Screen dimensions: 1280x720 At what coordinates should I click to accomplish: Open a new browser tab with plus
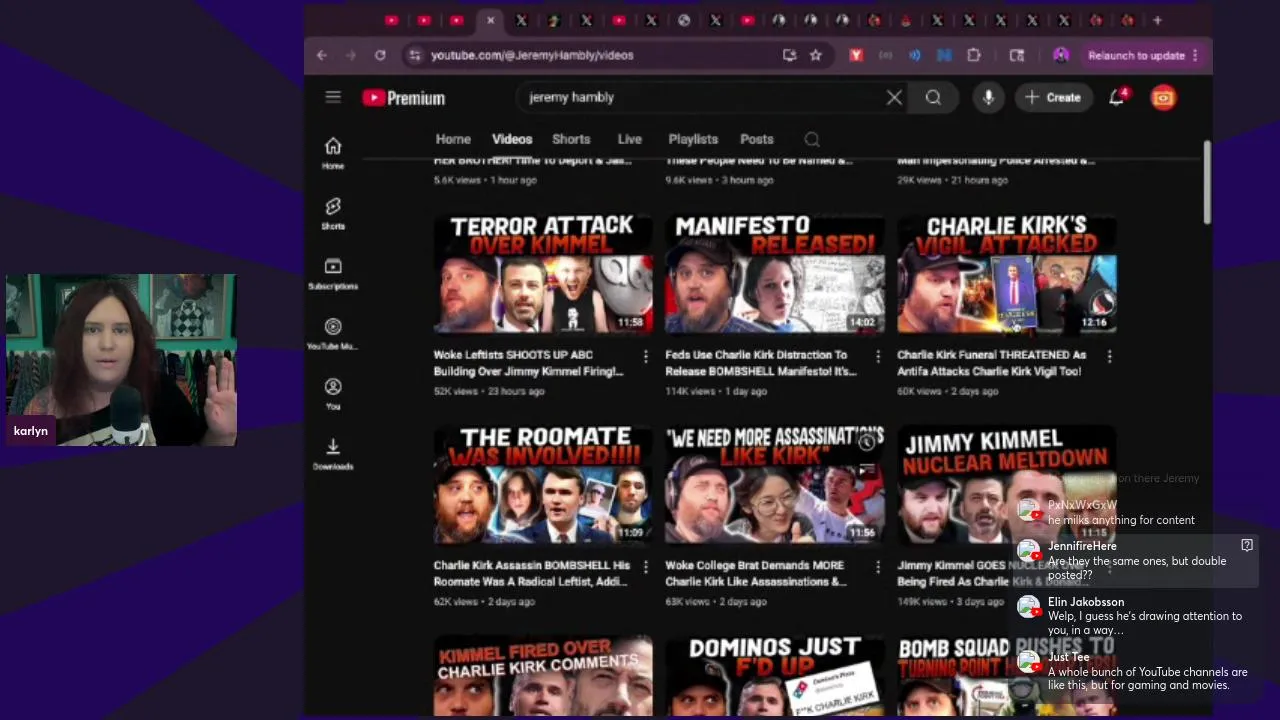[1157, 20]
